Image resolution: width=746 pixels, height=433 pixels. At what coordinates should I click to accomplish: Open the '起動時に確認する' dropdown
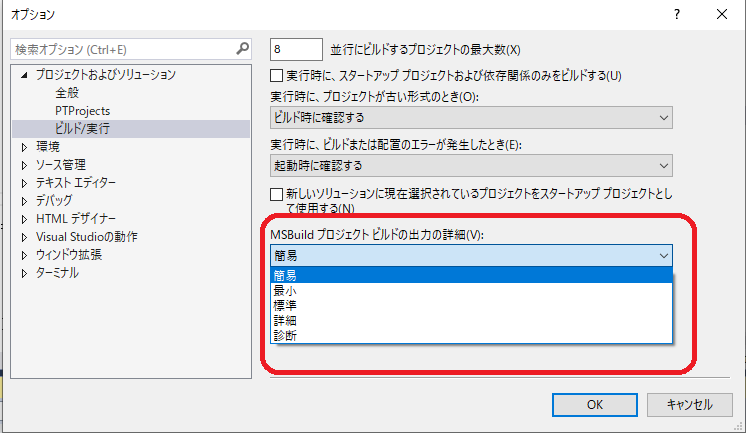pyautogui.click(x=471, y=165)
